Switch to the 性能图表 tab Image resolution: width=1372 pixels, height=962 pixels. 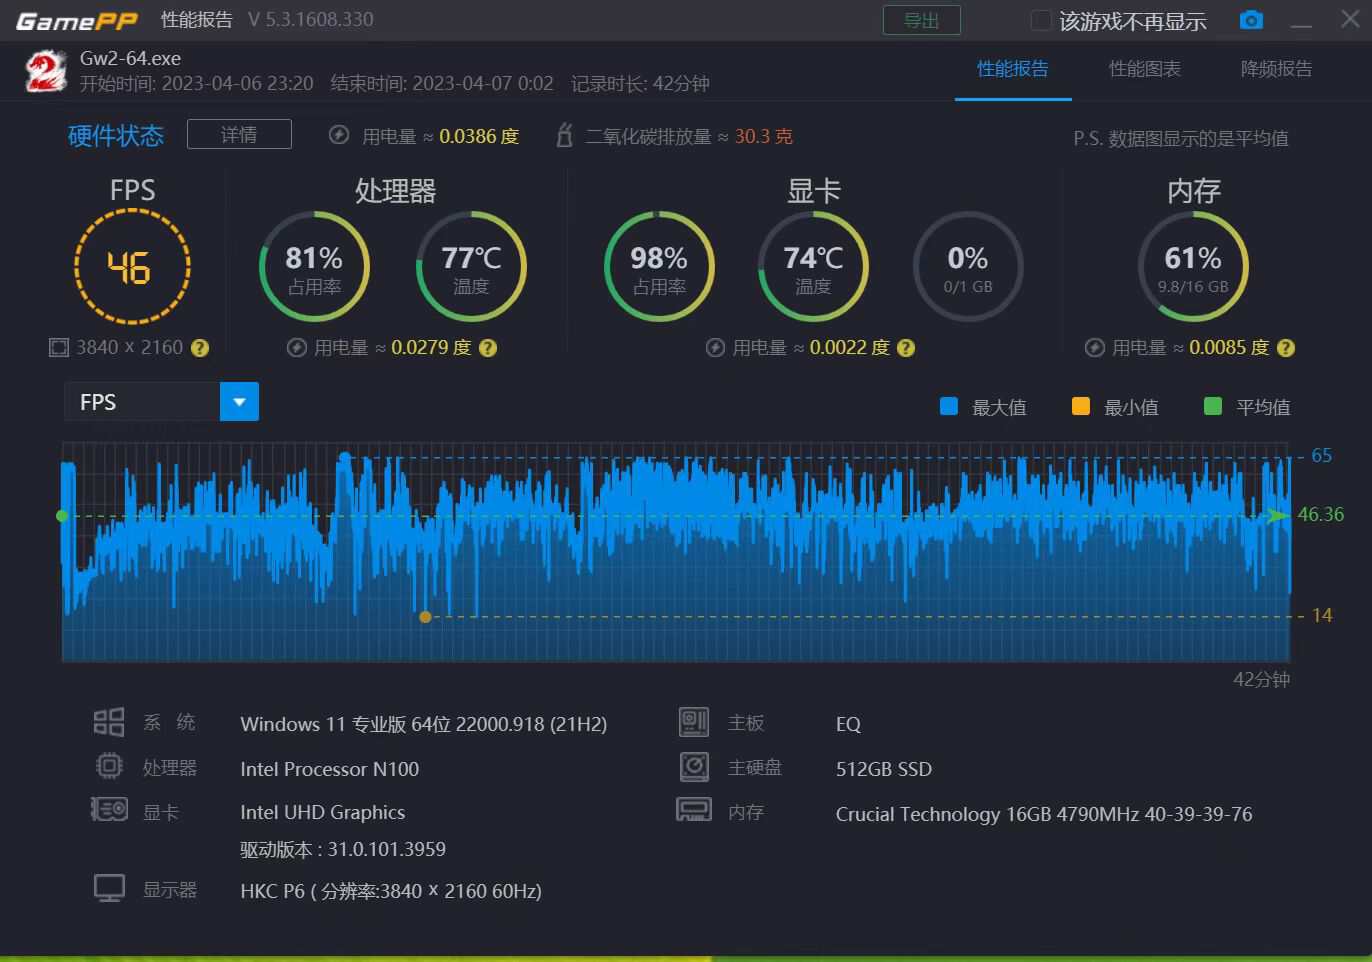(1145, 69)
